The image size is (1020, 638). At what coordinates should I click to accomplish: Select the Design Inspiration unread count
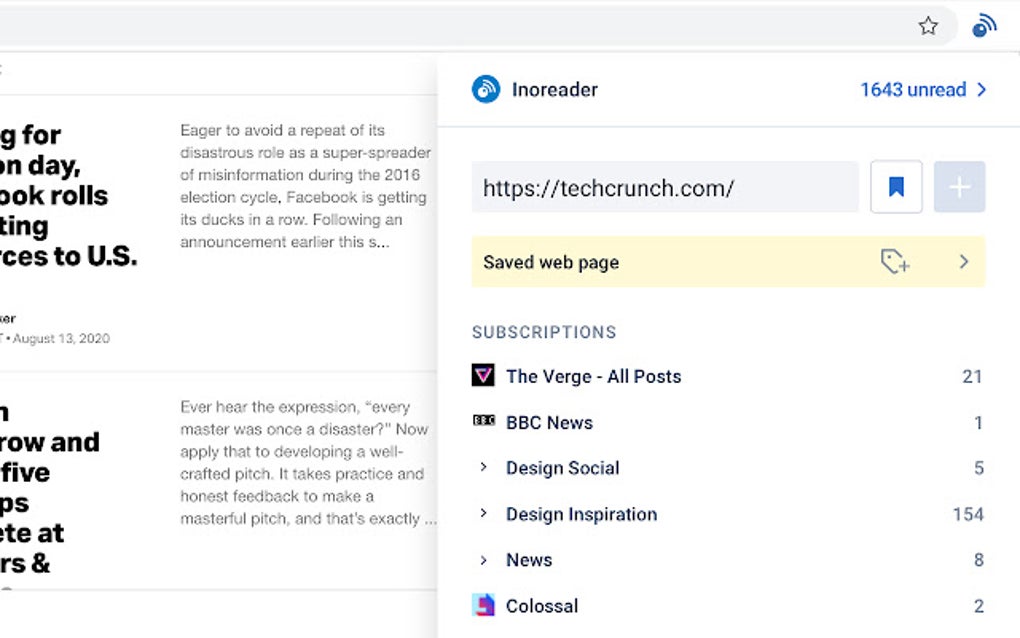tap(967, 514)
